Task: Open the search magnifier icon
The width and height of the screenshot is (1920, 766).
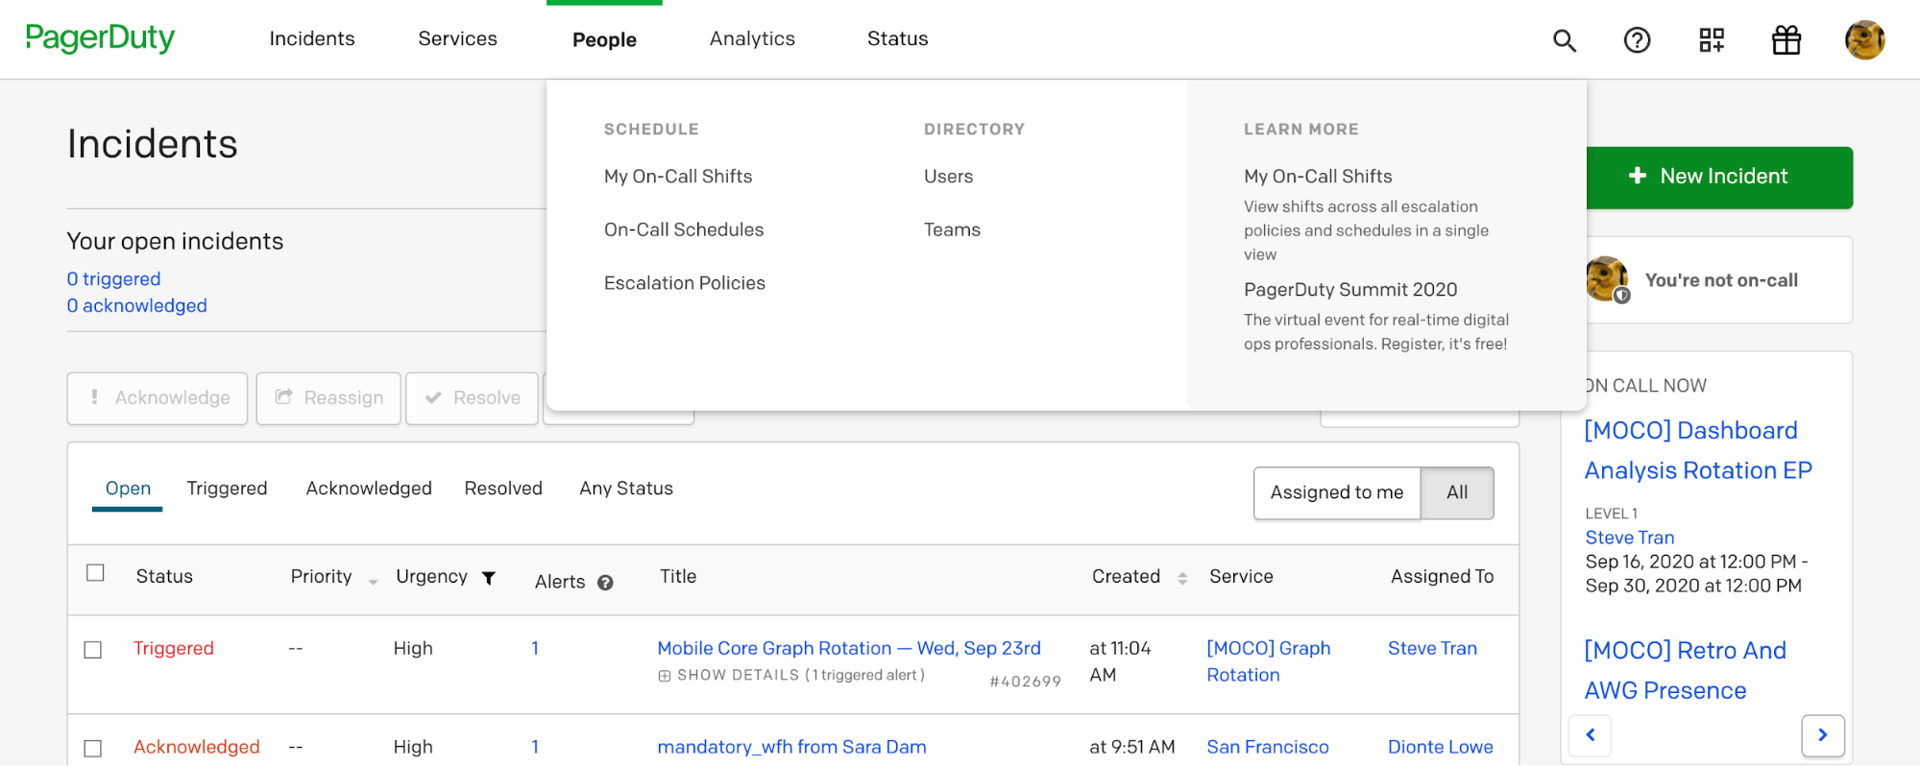Action: (1564, 40)
